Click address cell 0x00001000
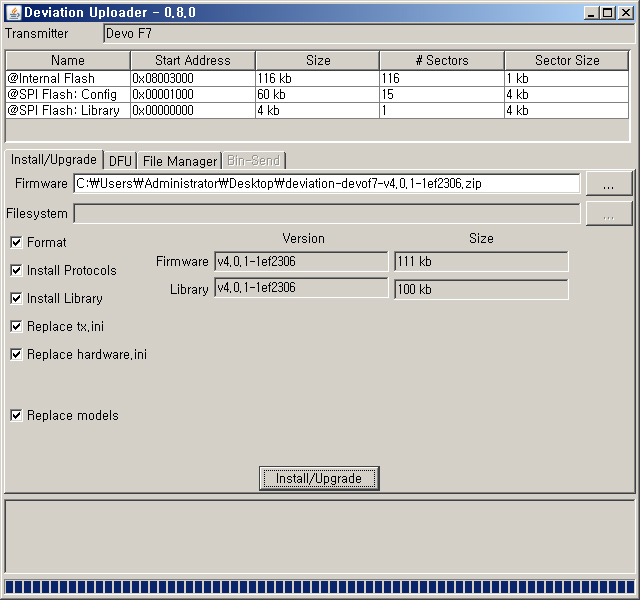 (193, 94)
